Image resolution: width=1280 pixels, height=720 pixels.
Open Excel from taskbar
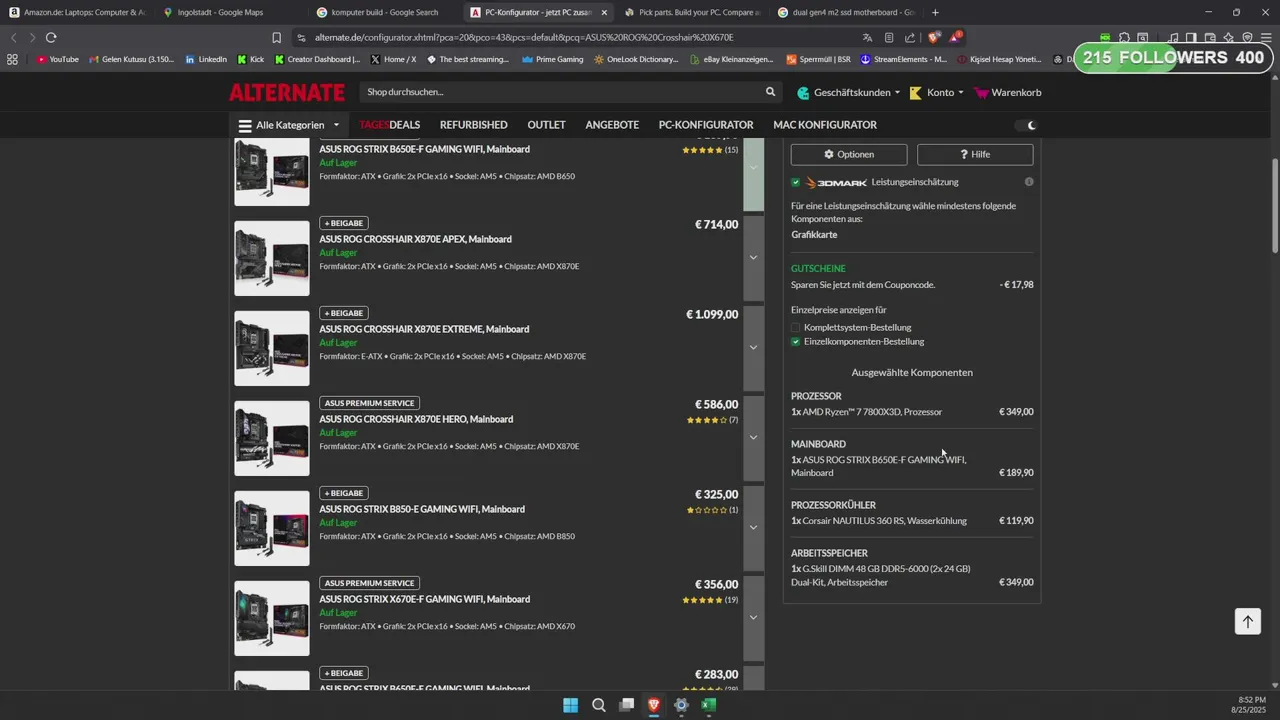coord(709,705)
